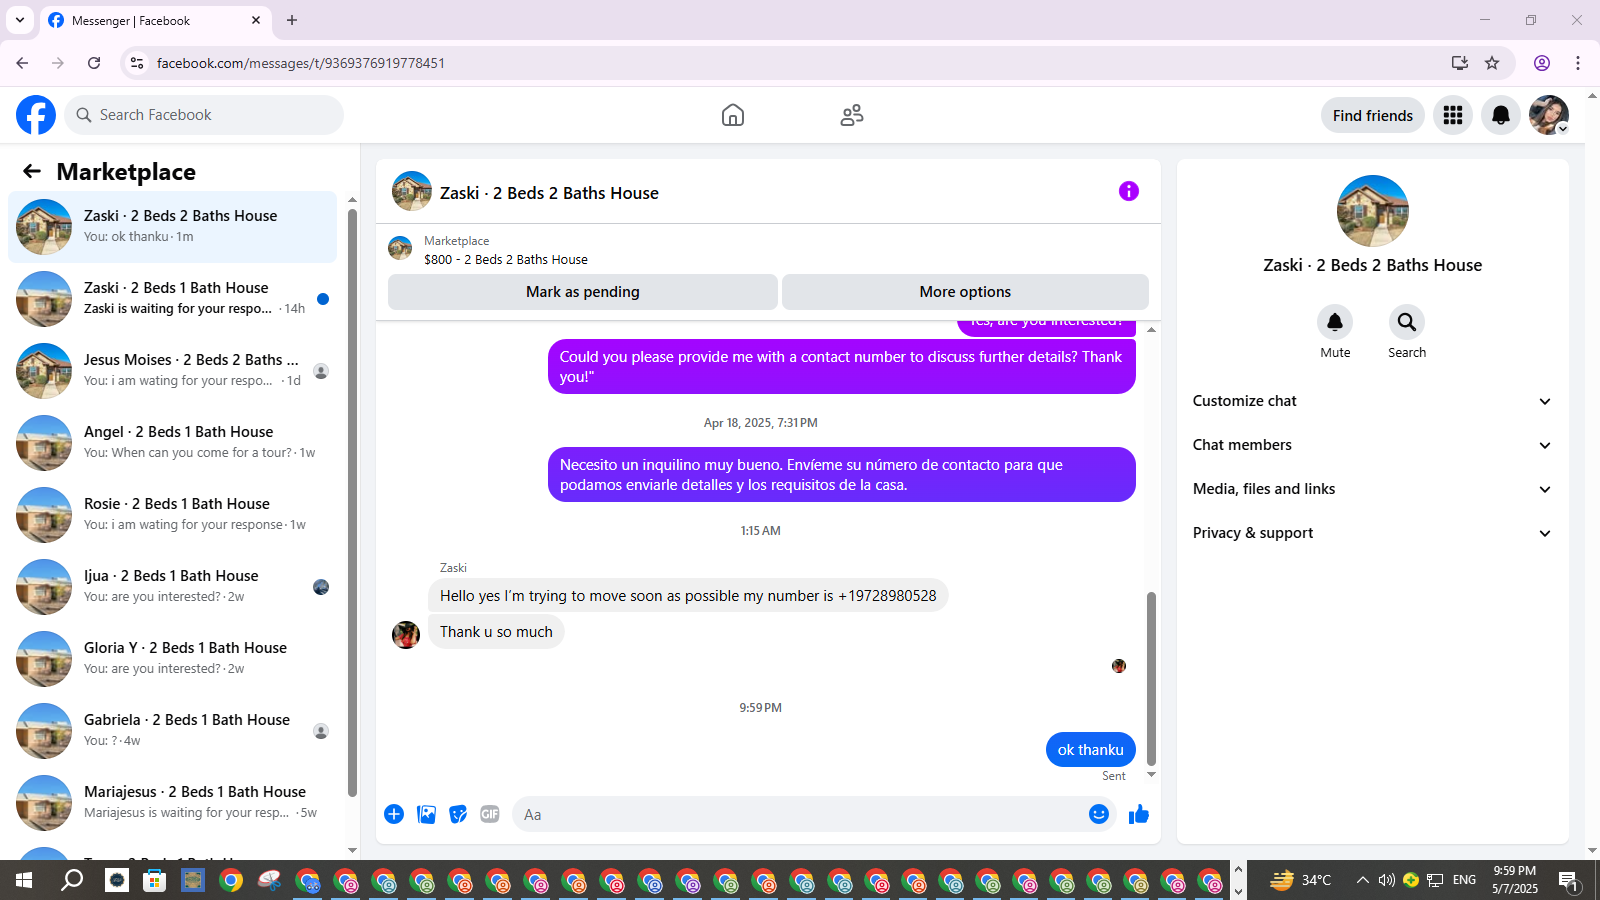Choose a sticker icon
This screenshot has width=1600, height=900.
click(x=458, y=814)
